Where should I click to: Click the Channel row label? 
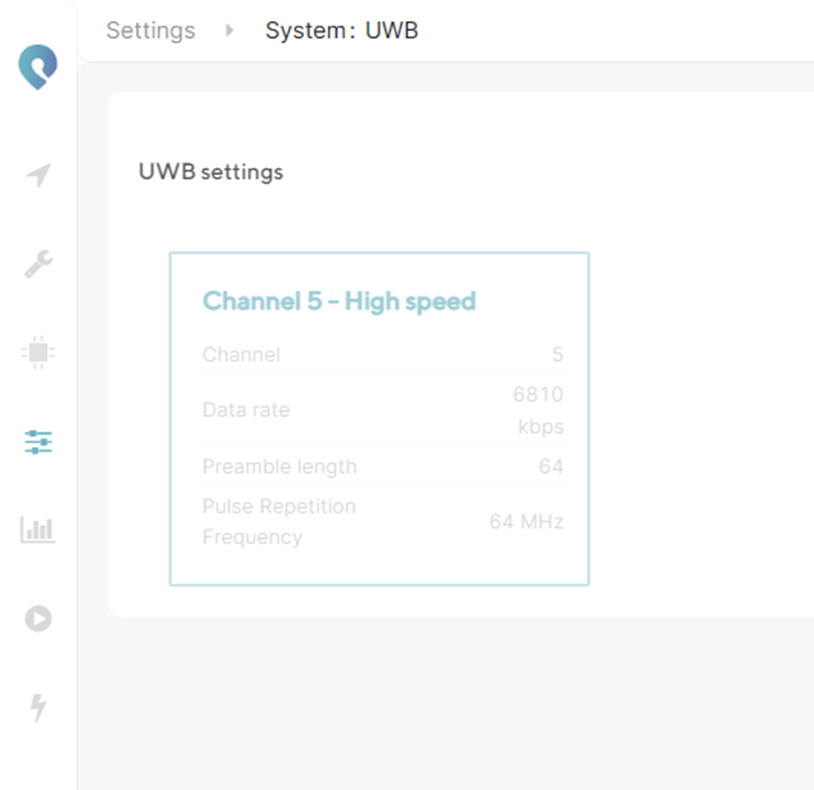tap(241, 355)
